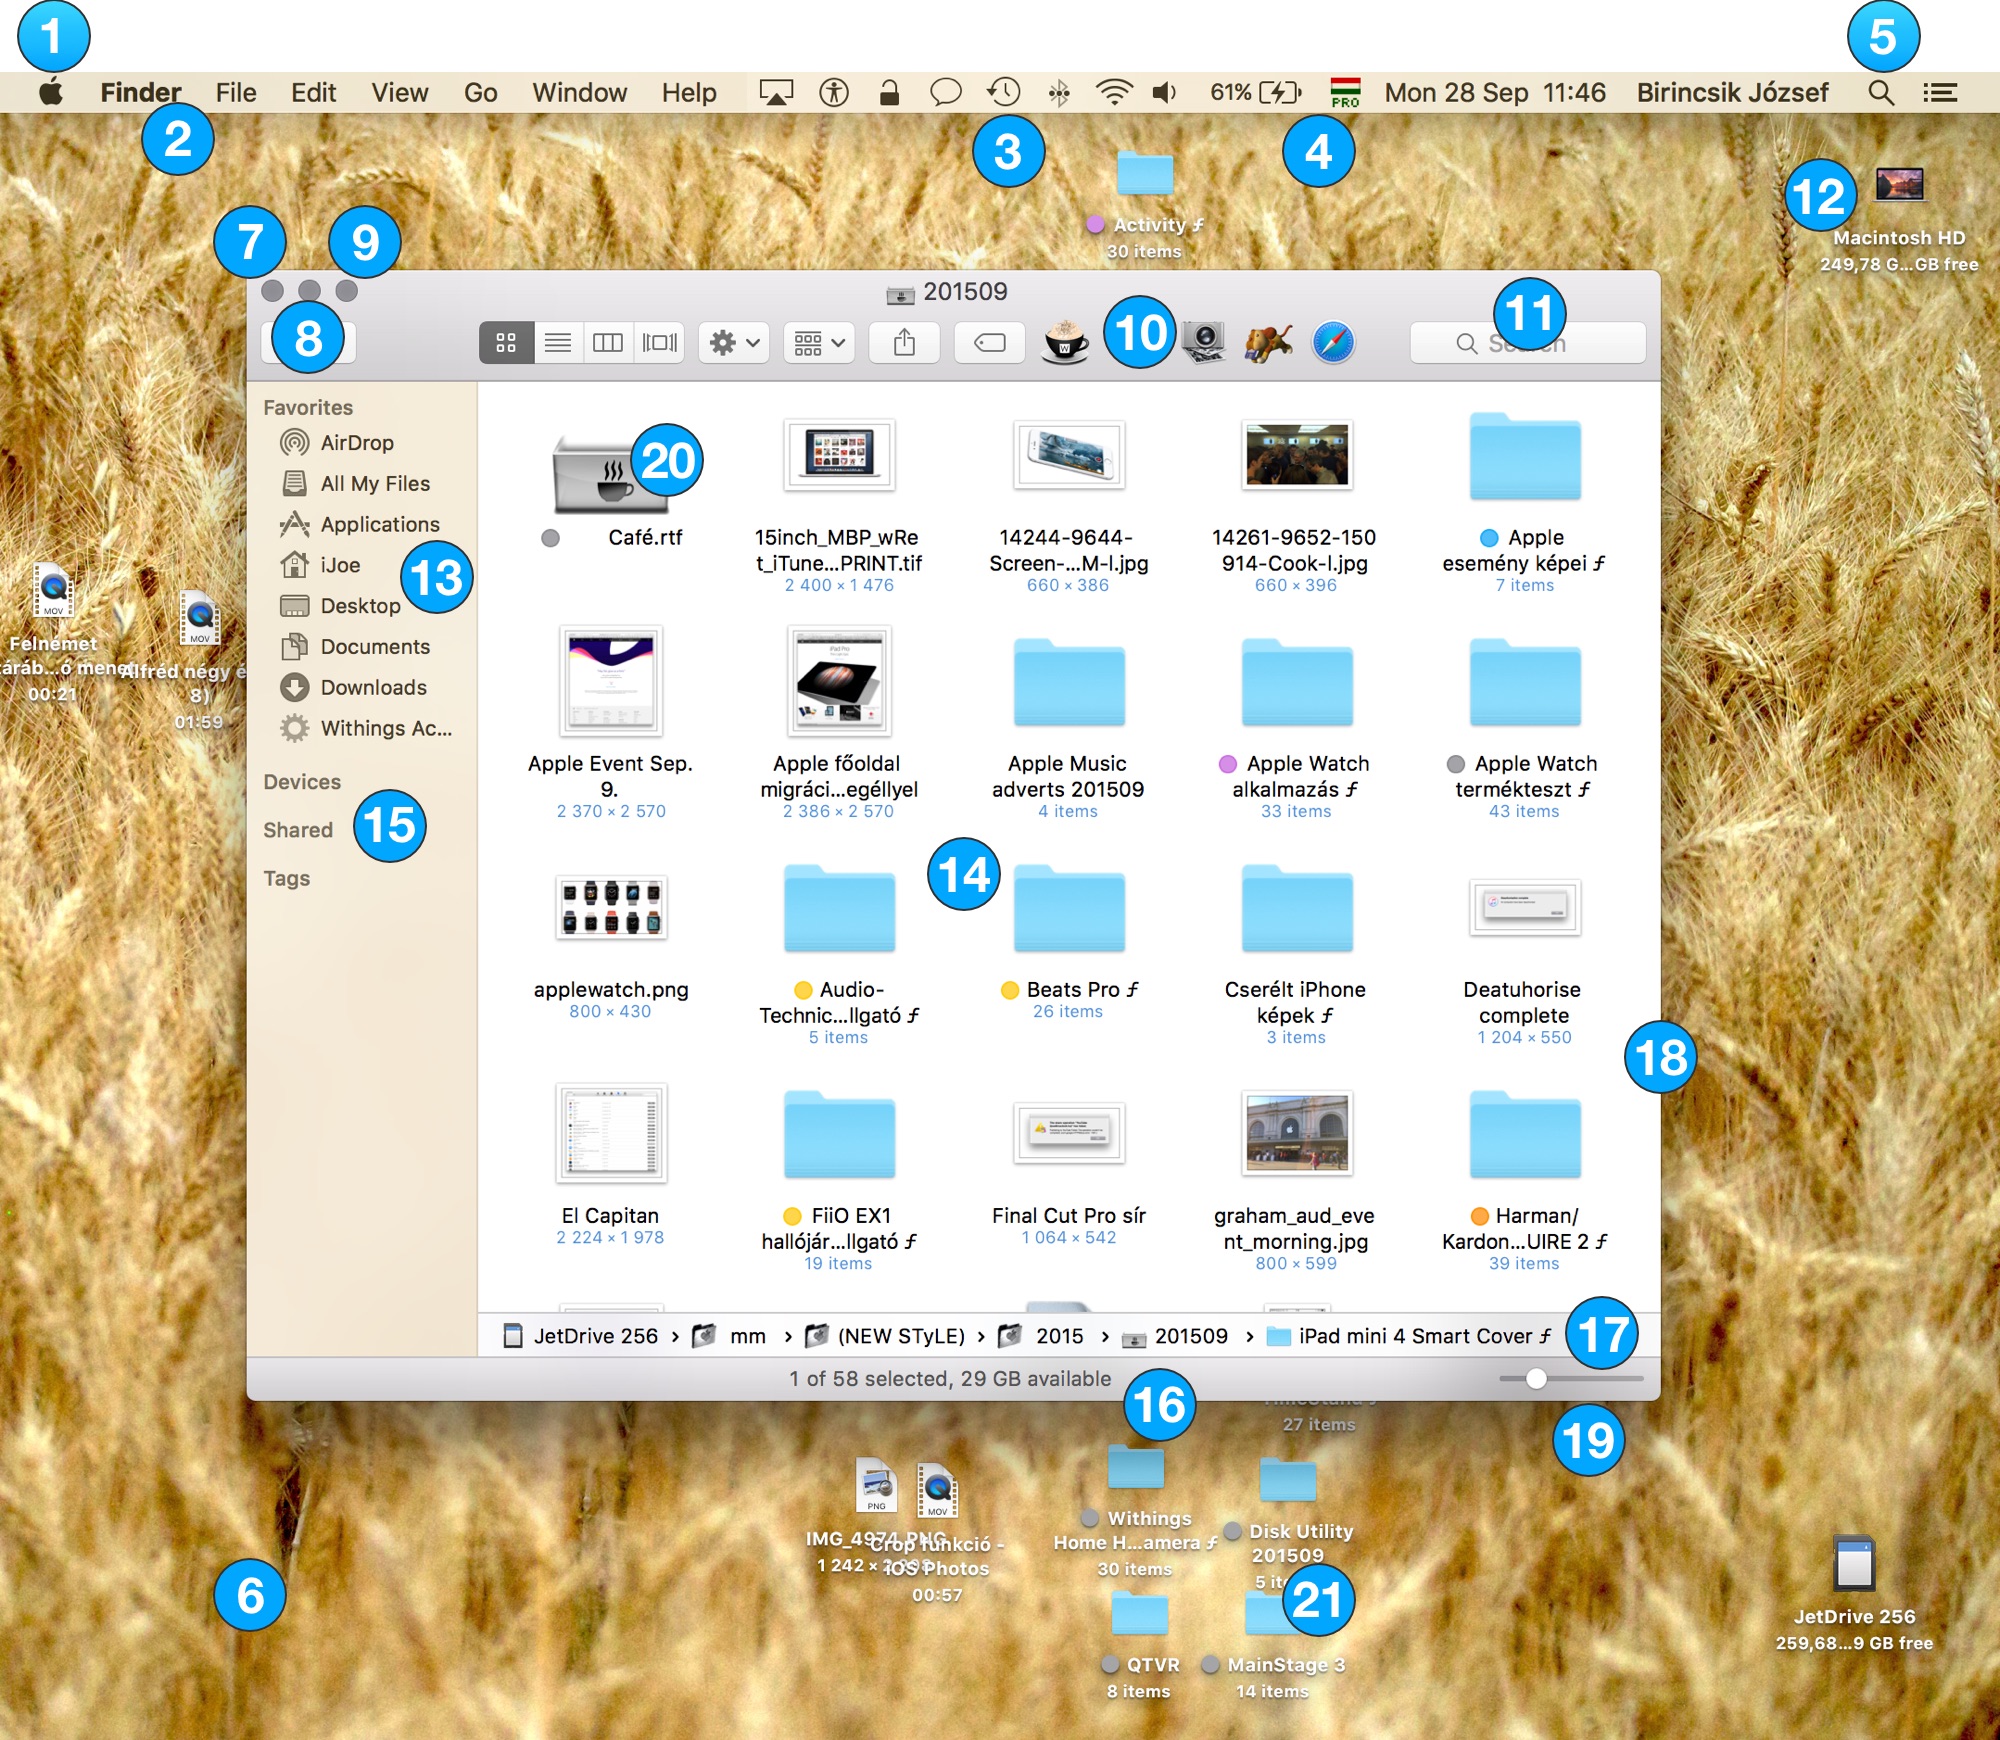This screenshot has width=2000, height=1740.
Task: Collapse the Favorites sidebar section
Action: 308,407
